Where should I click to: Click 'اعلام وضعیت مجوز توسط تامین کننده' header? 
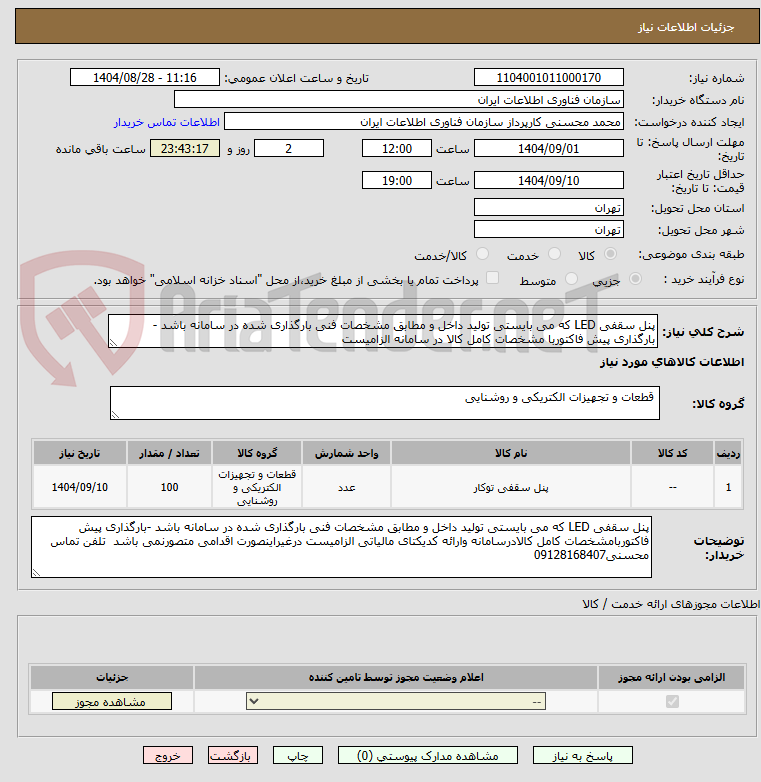coord(396,677)
